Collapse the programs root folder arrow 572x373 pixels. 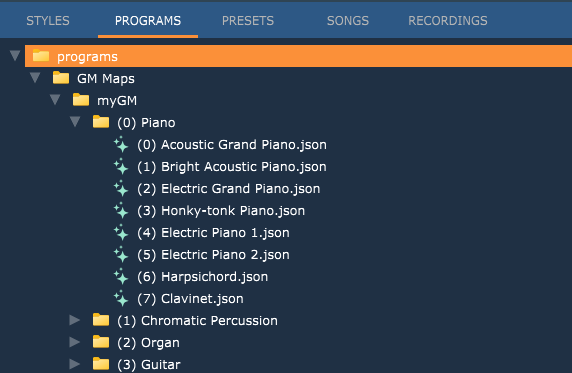point(15,56)
